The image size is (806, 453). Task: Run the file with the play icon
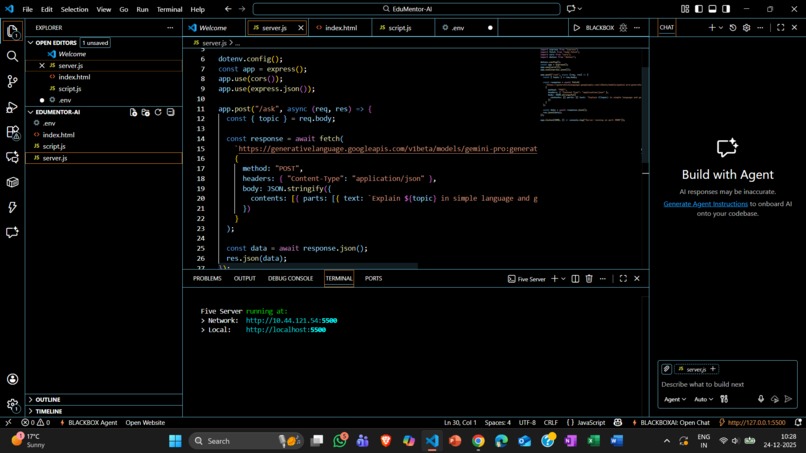pyautogui.click(x=577, y=28)
